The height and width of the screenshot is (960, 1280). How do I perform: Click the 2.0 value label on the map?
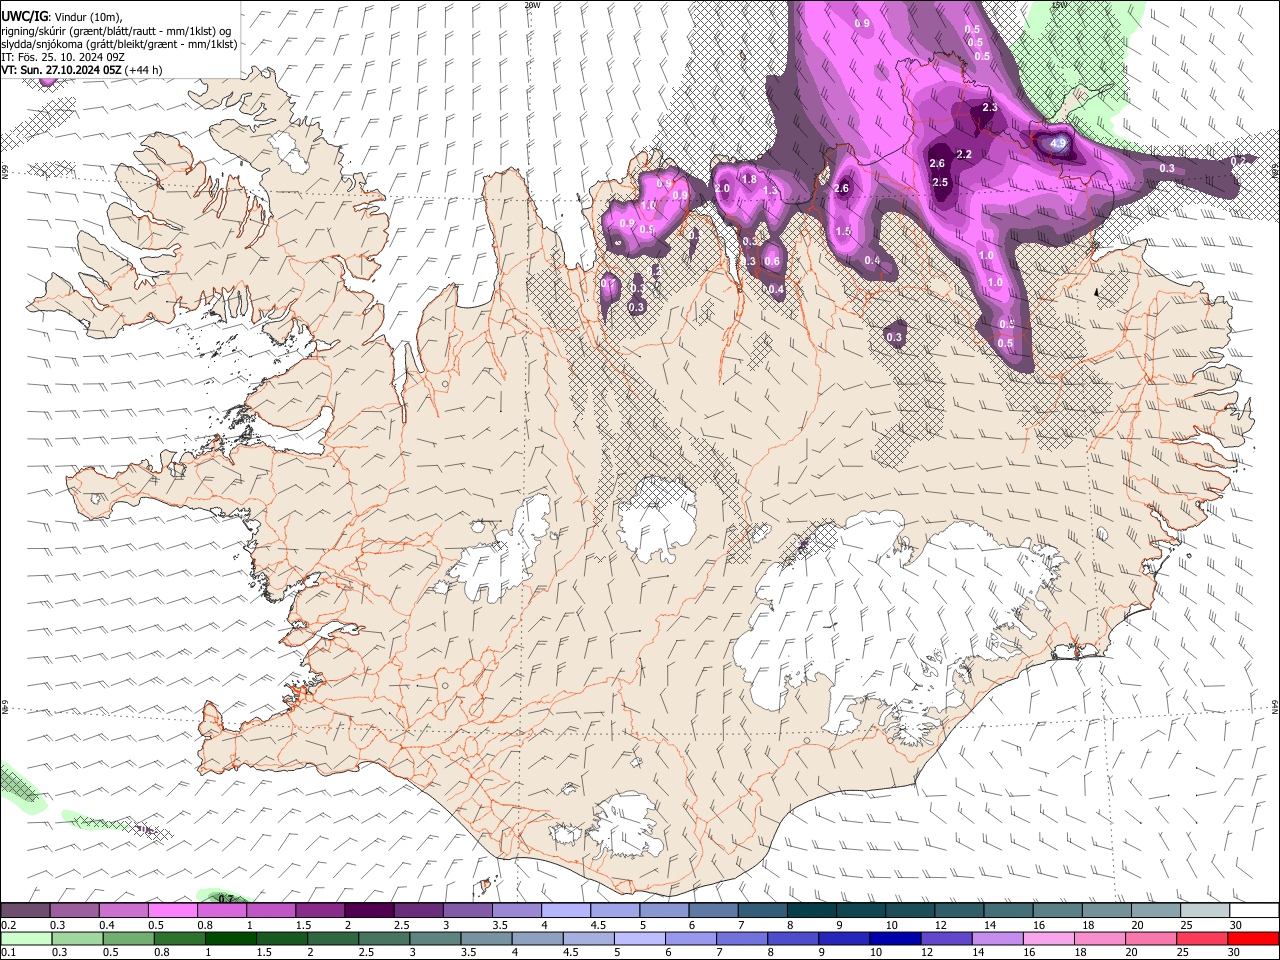722,188
